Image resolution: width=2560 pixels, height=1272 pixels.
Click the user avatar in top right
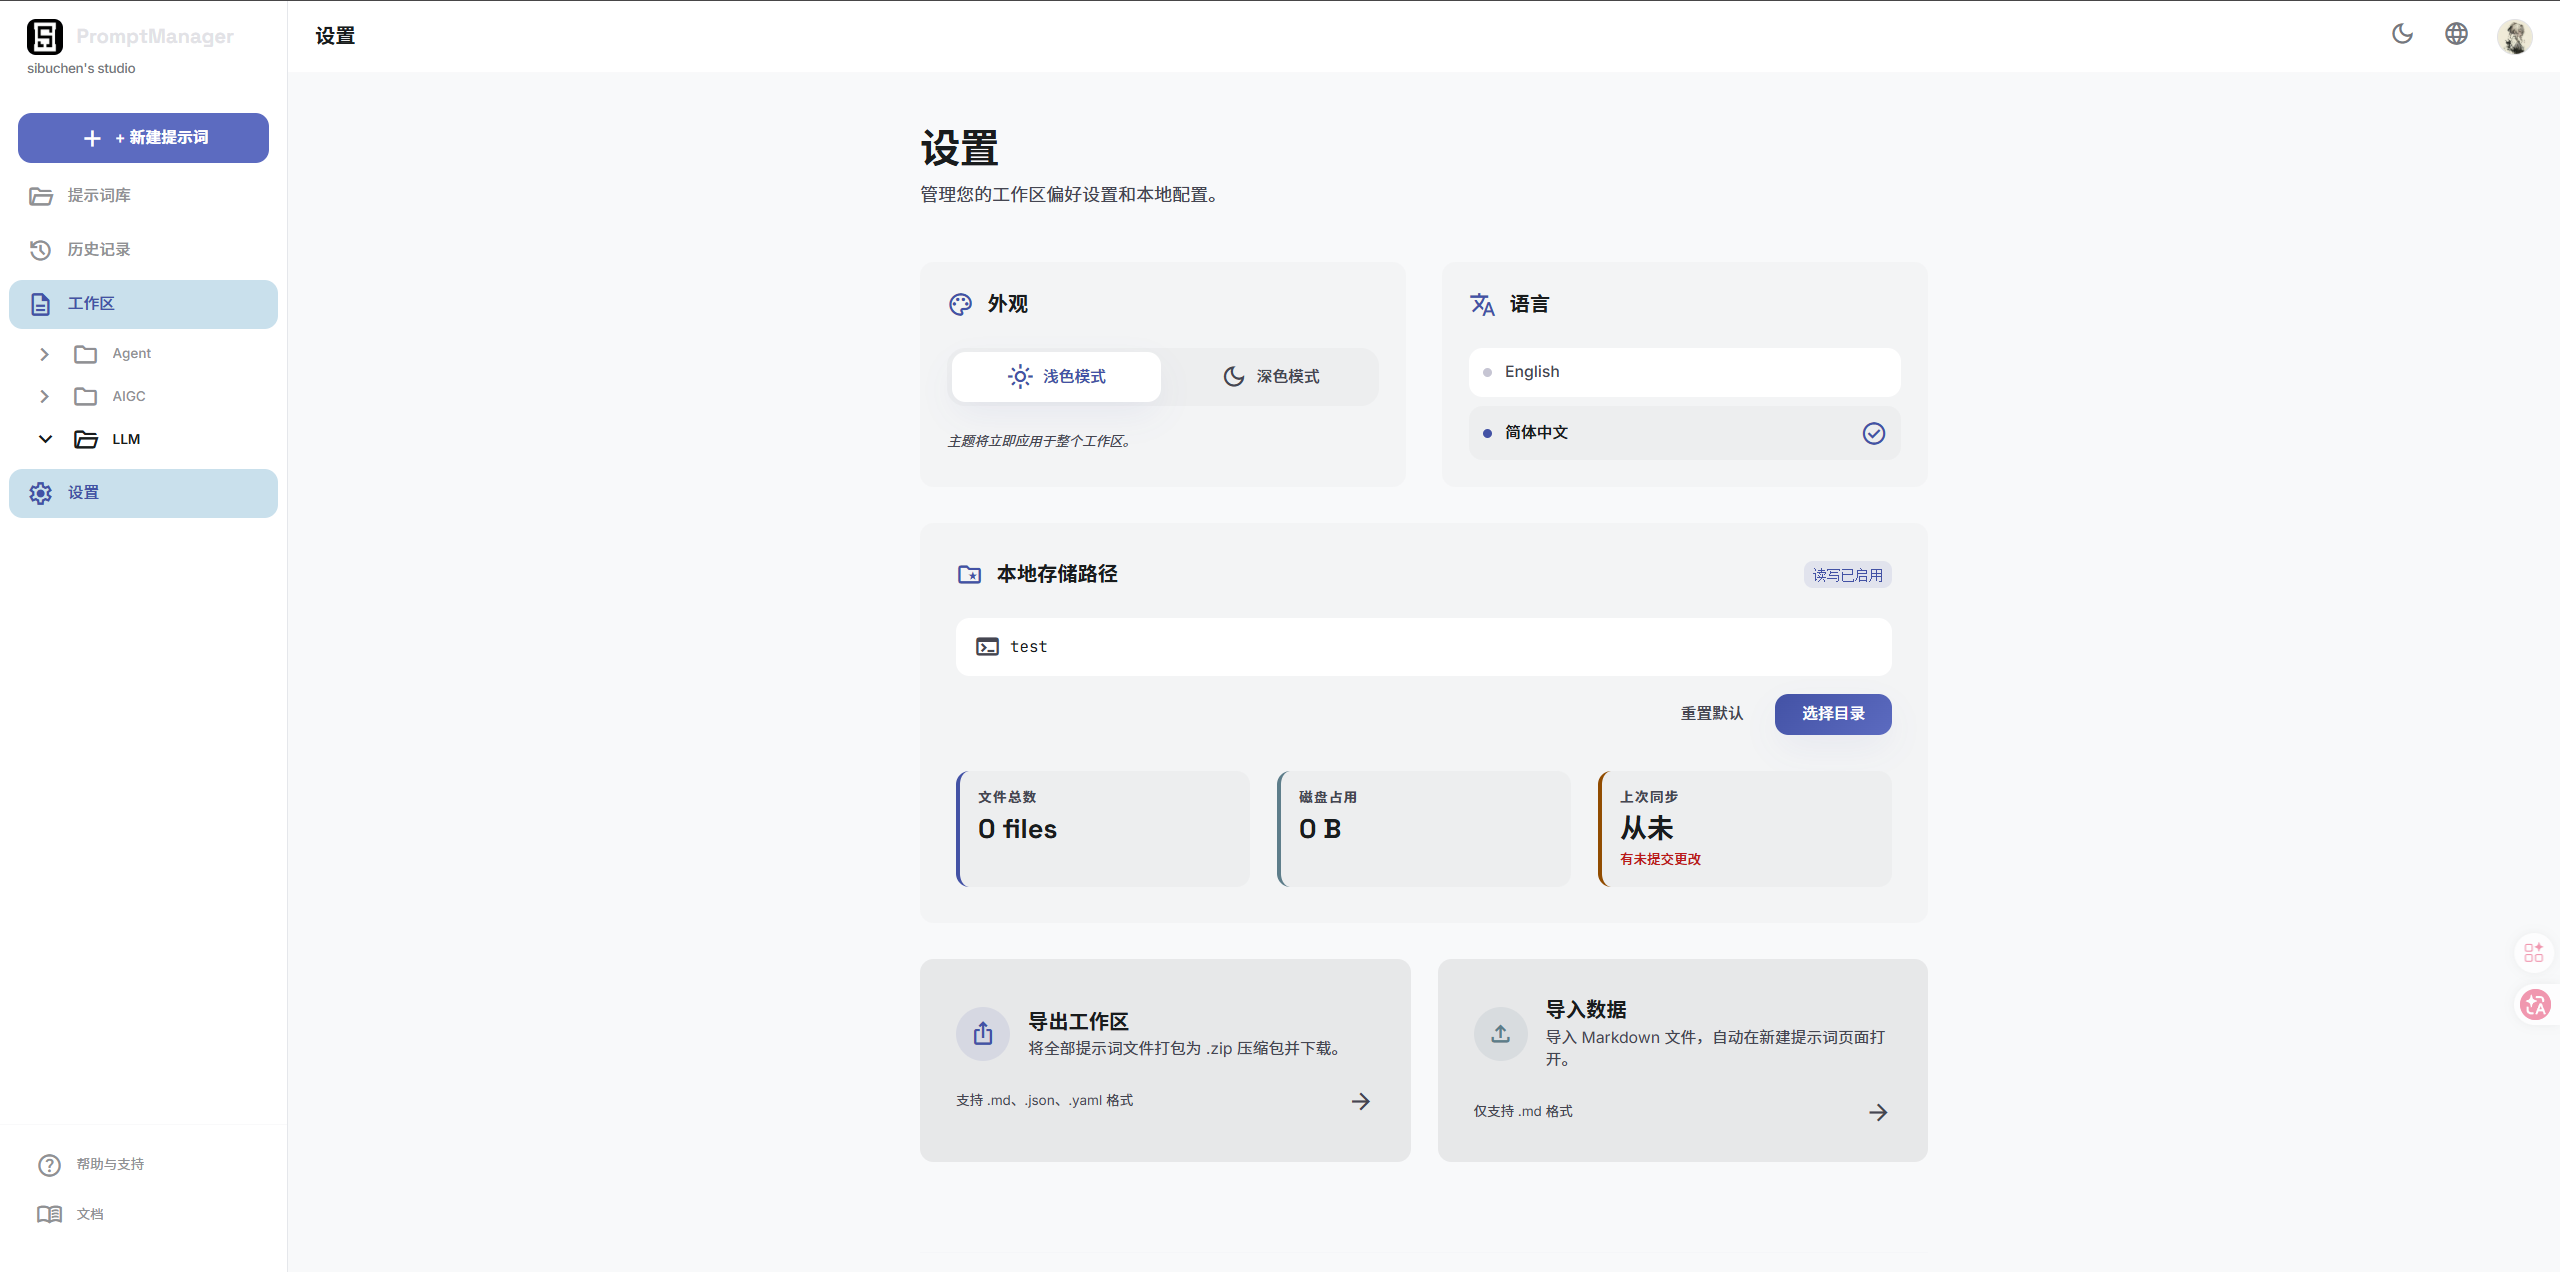(x=2514, y=36)
